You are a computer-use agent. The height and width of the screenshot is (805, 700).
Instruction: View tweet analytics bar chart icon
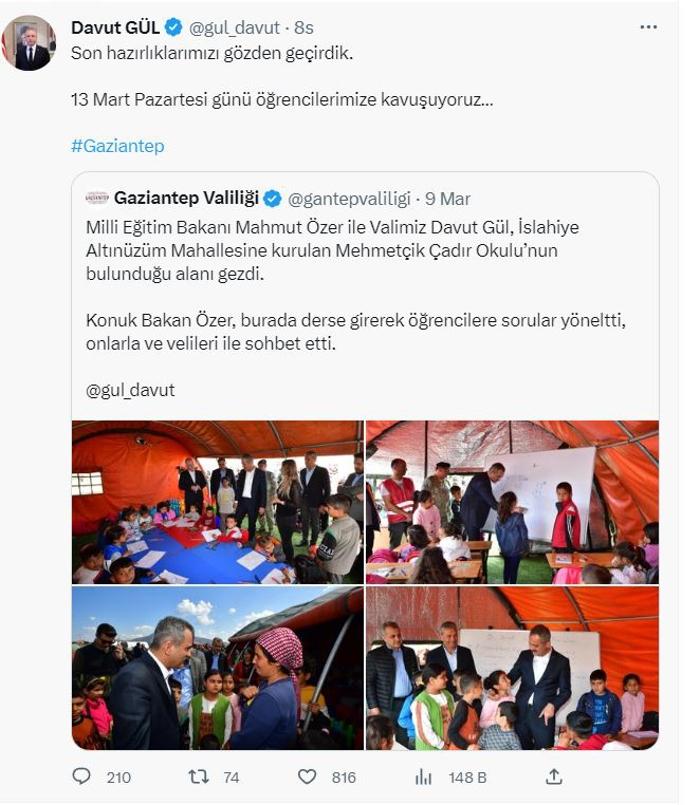pyautogui.click(x=423, y=777)
